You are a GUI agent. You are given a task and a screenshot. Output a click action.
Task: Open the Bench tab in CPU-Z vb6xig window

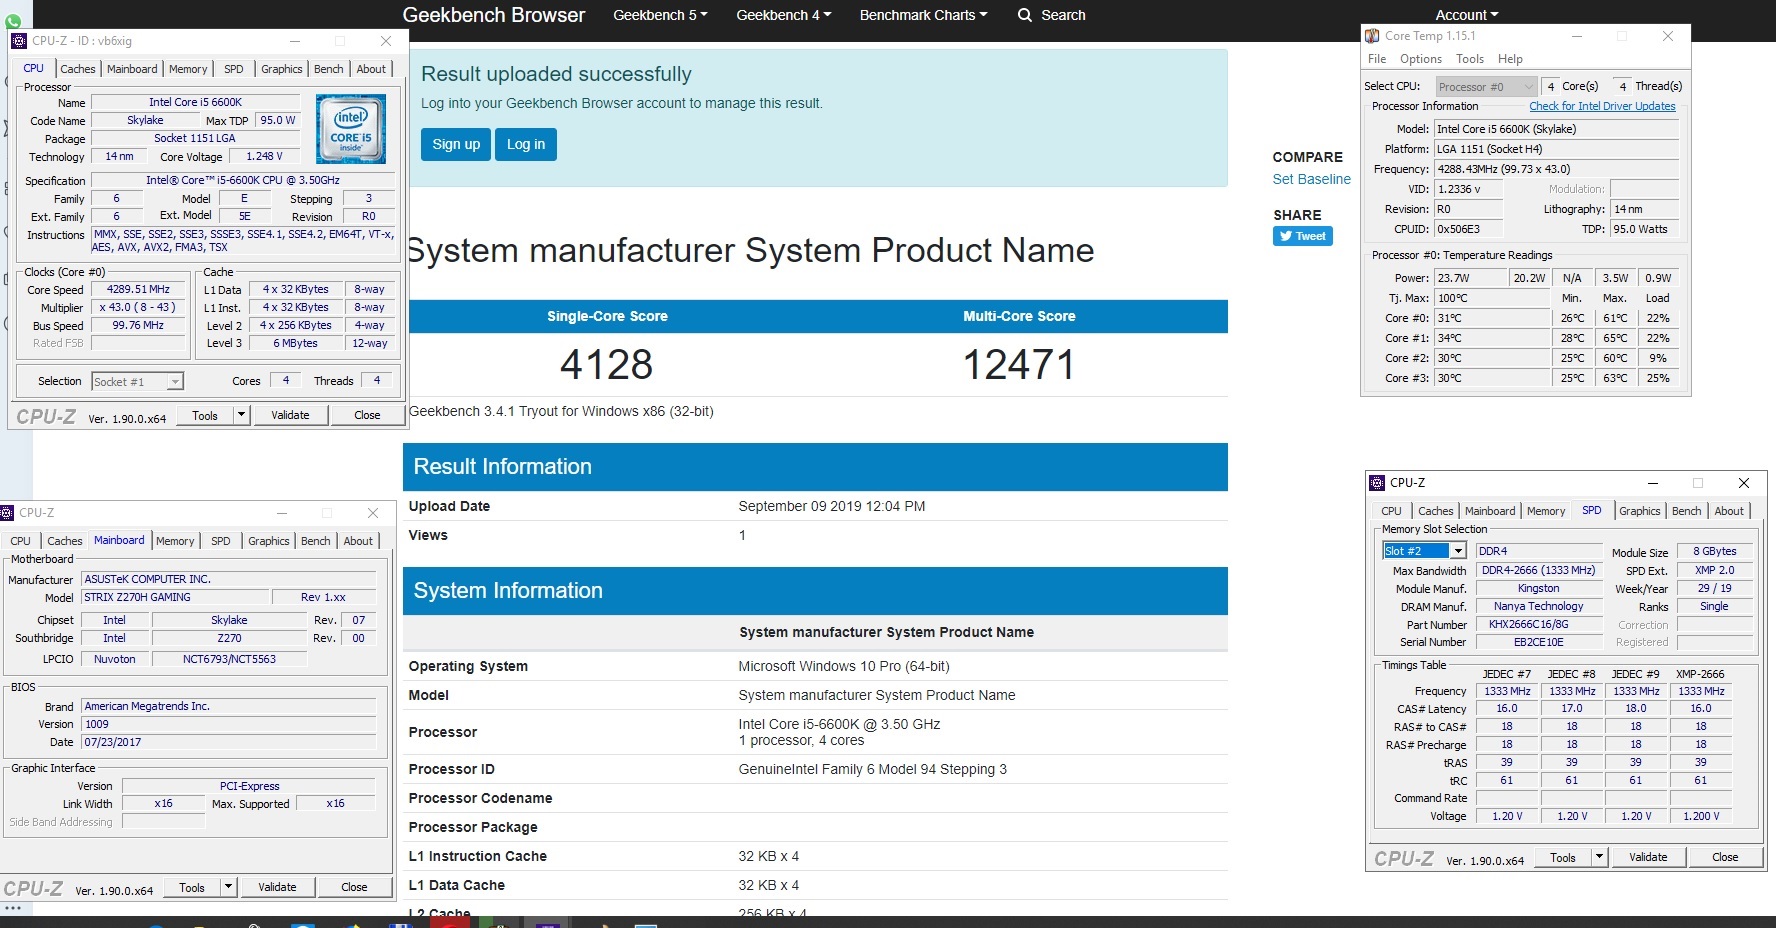(x=328, y=69)
